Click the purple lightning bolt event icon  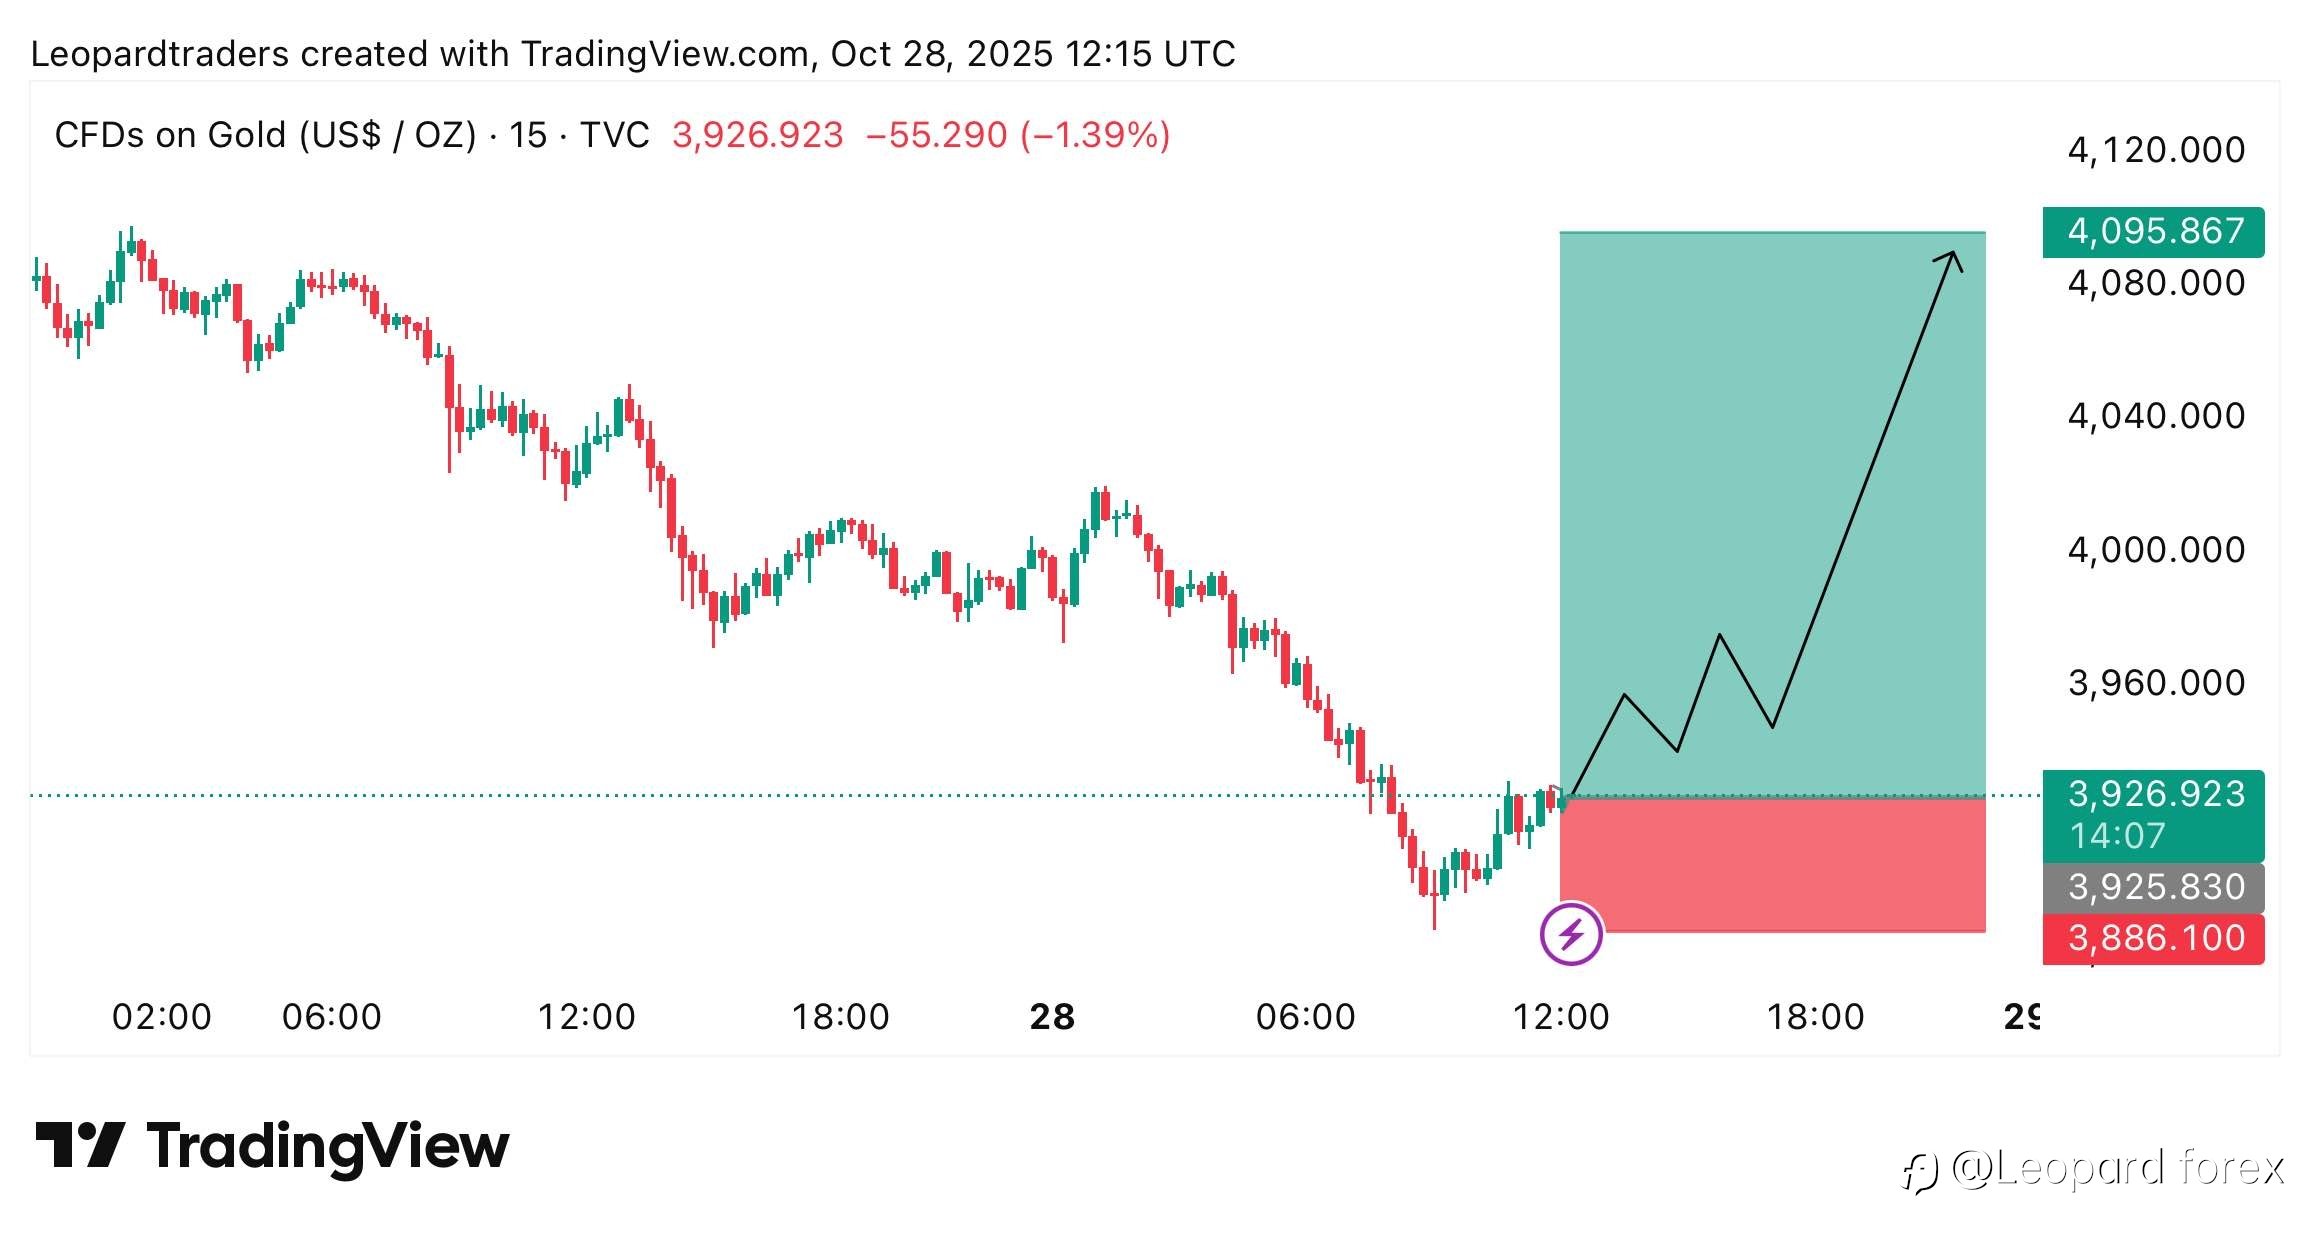coord(1571,934)
